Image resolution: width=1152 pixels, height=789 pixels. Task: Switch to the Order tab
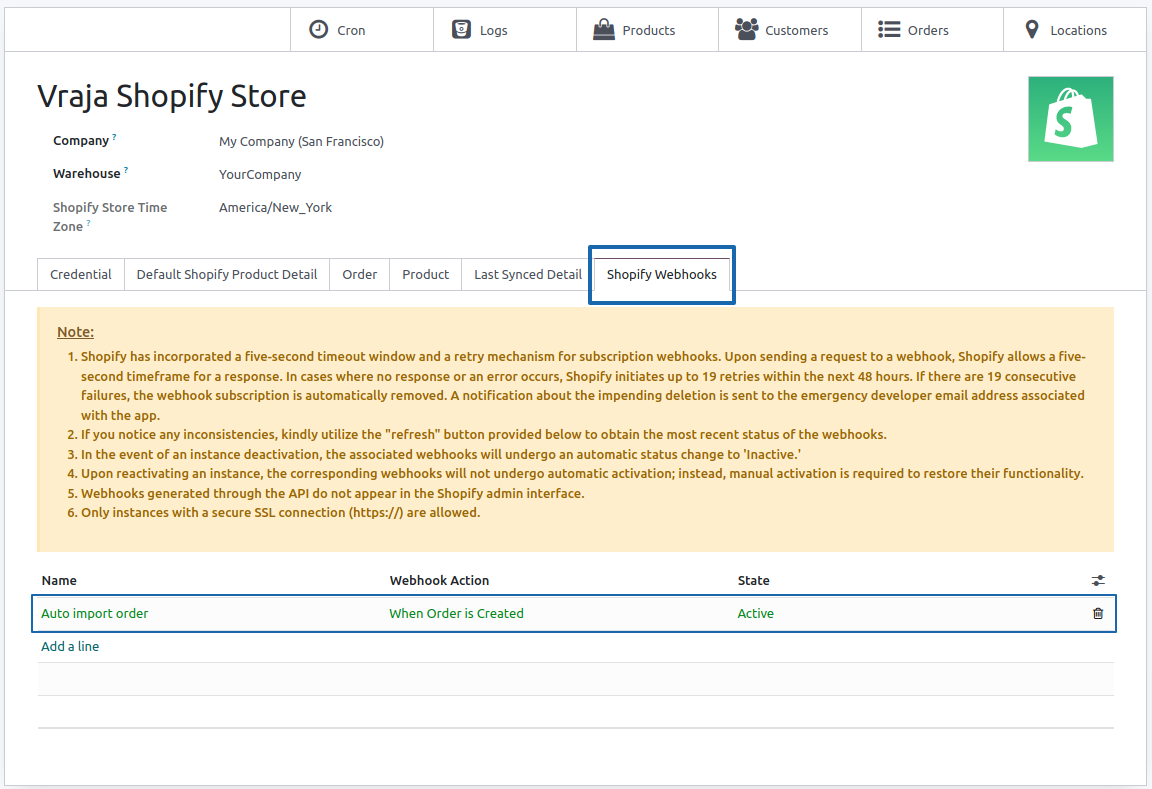(359, 275)
